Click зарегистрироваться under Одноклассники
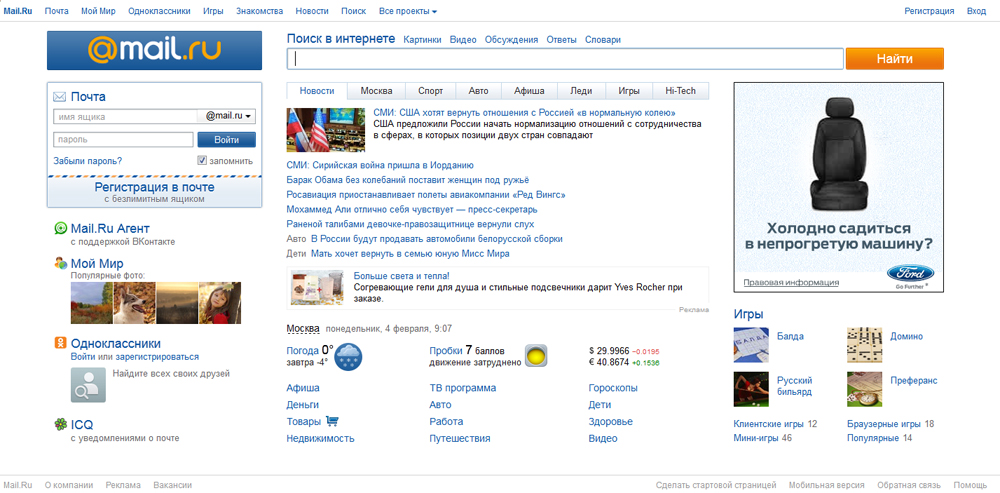 click(157, 357)
